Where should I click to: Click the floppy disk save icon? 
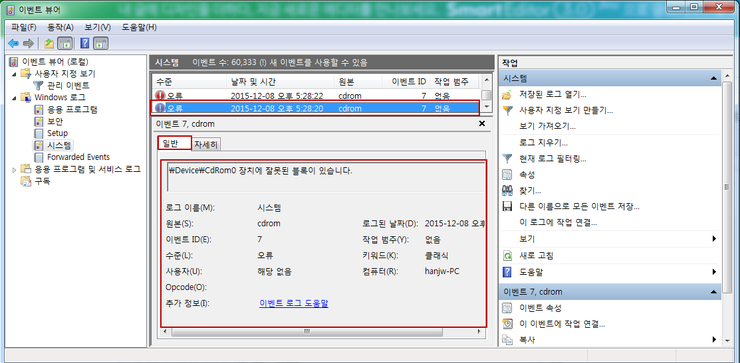pyautogui.click(x=507, y=207)
